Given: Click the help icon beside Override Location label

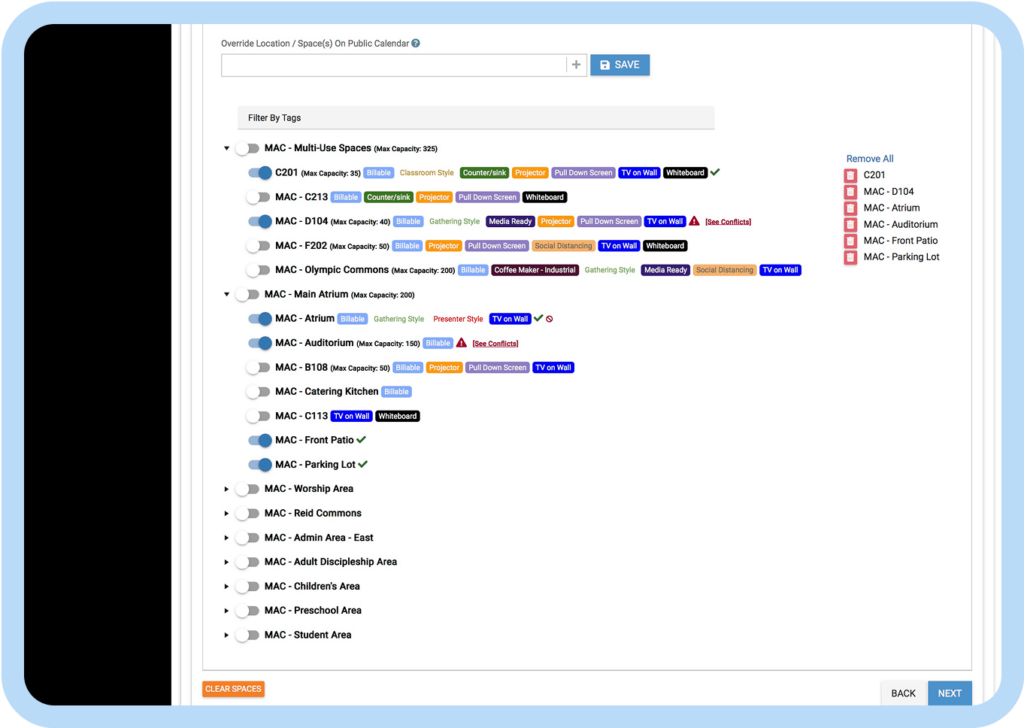Looking at the screenshot, I should pyautogui.click(x=415, y=44).
